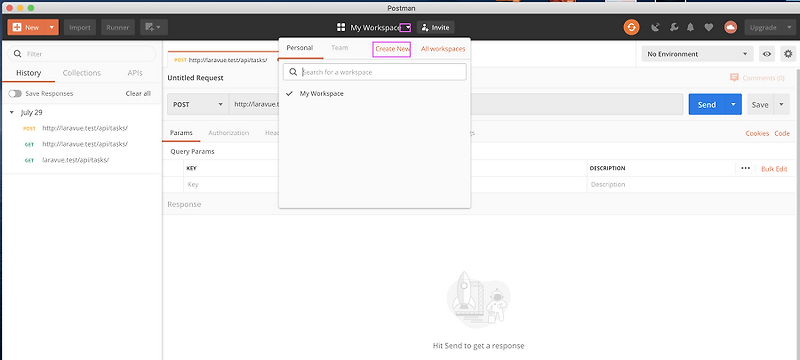The width and height of the screenshot is (800, 360).
Task: Click the New button
Action: pos(27,28)
